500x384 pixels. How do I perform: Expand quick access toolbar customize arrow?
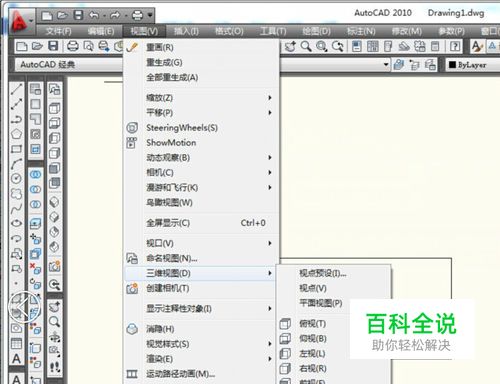pos(150,15)
